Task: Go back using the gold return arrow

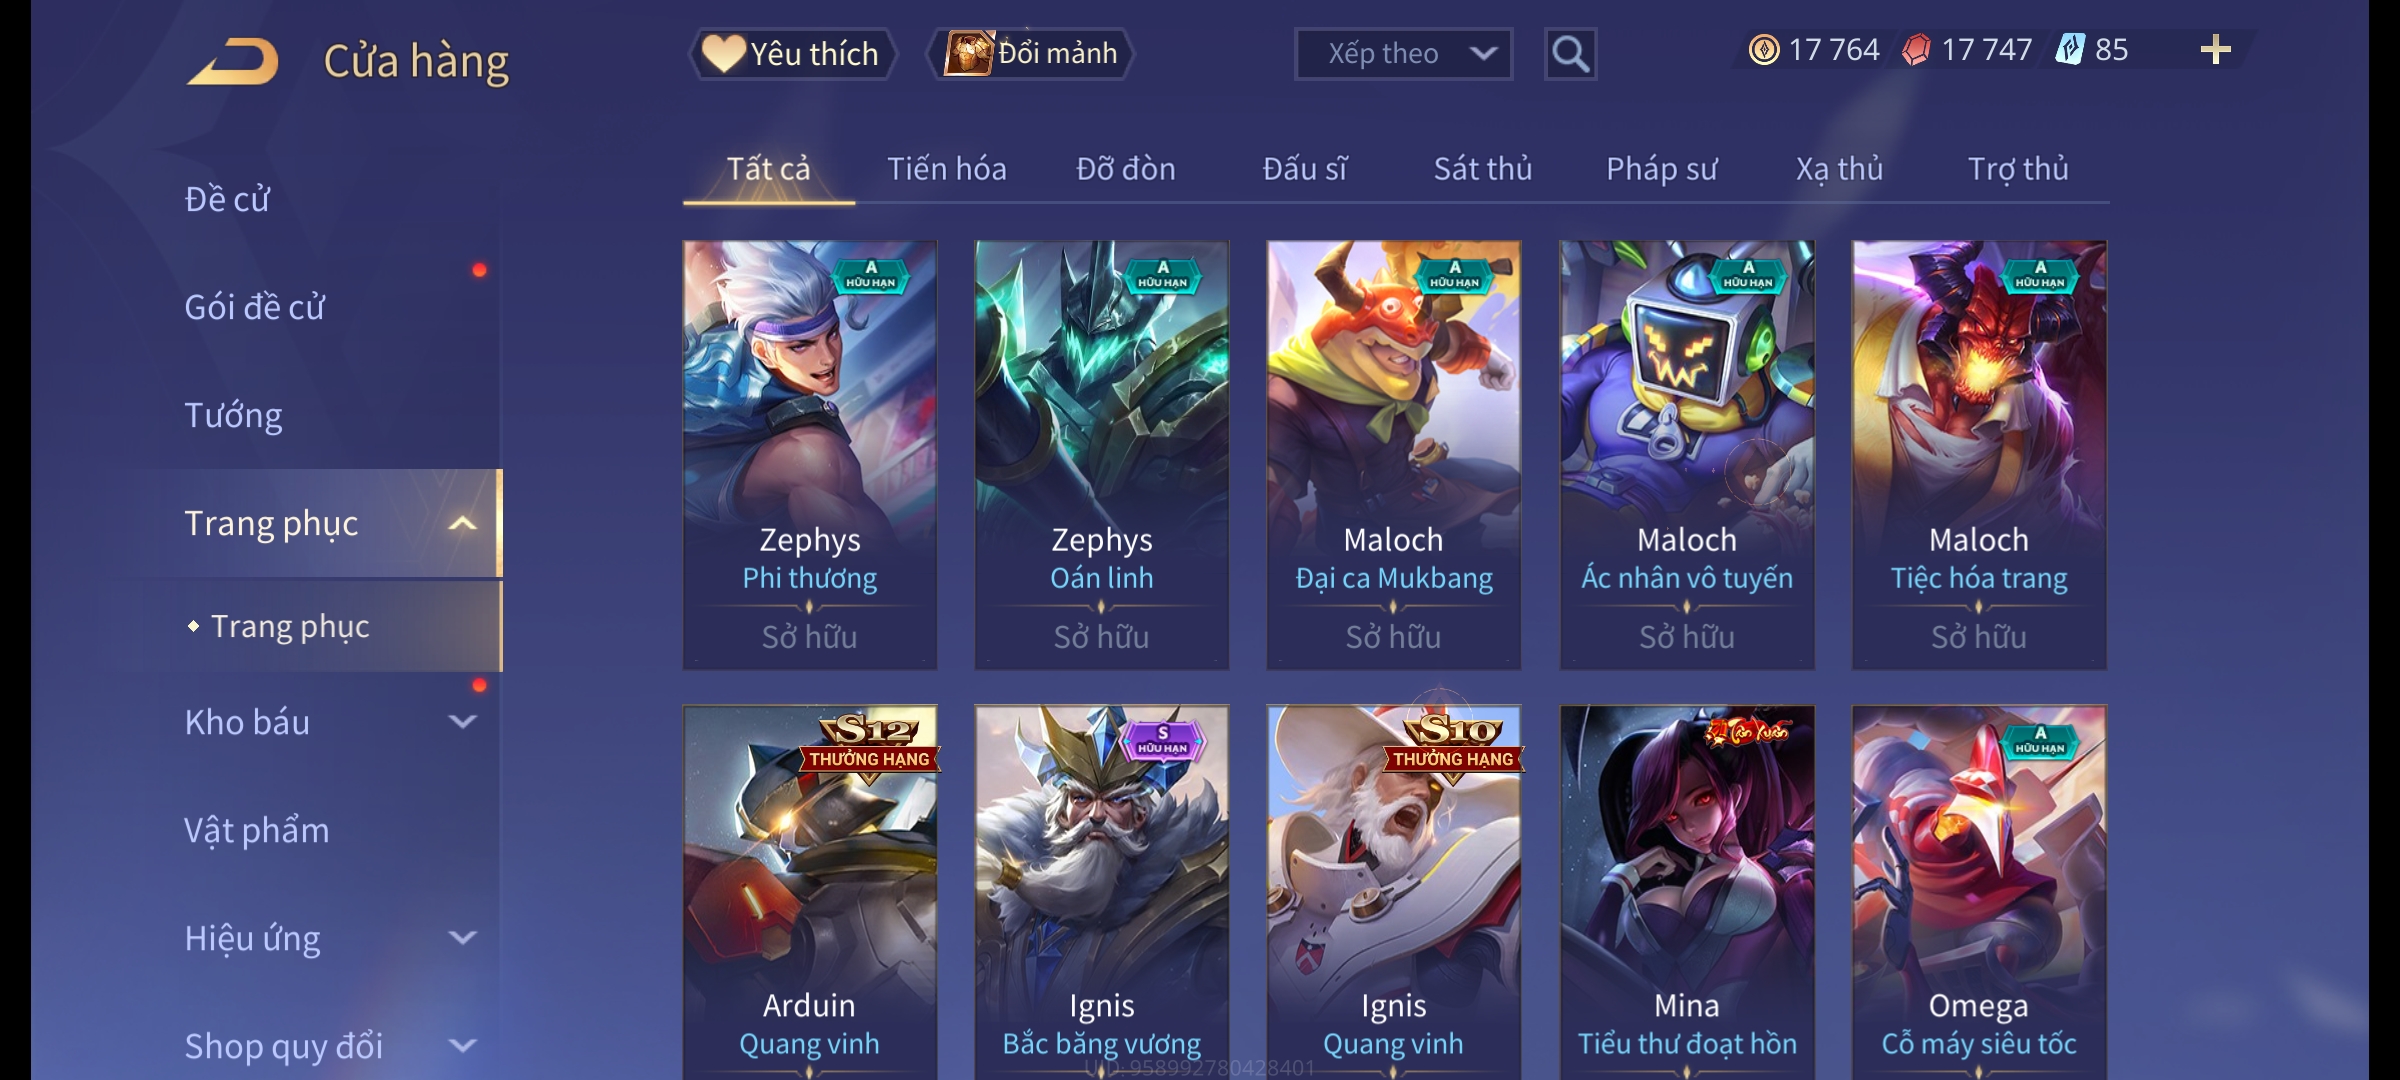Action: tap(232, 62)
